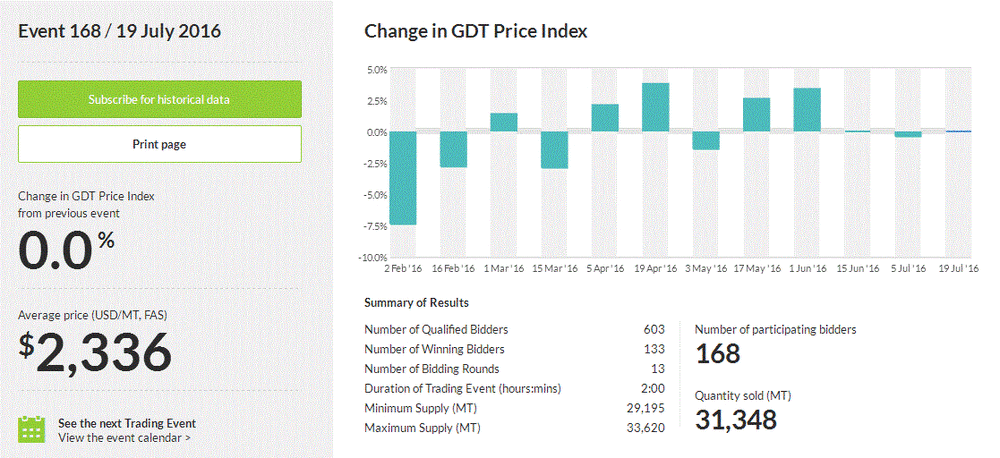Click Subscribe for historical data button
1000x458 pixels.
[160, 100]
